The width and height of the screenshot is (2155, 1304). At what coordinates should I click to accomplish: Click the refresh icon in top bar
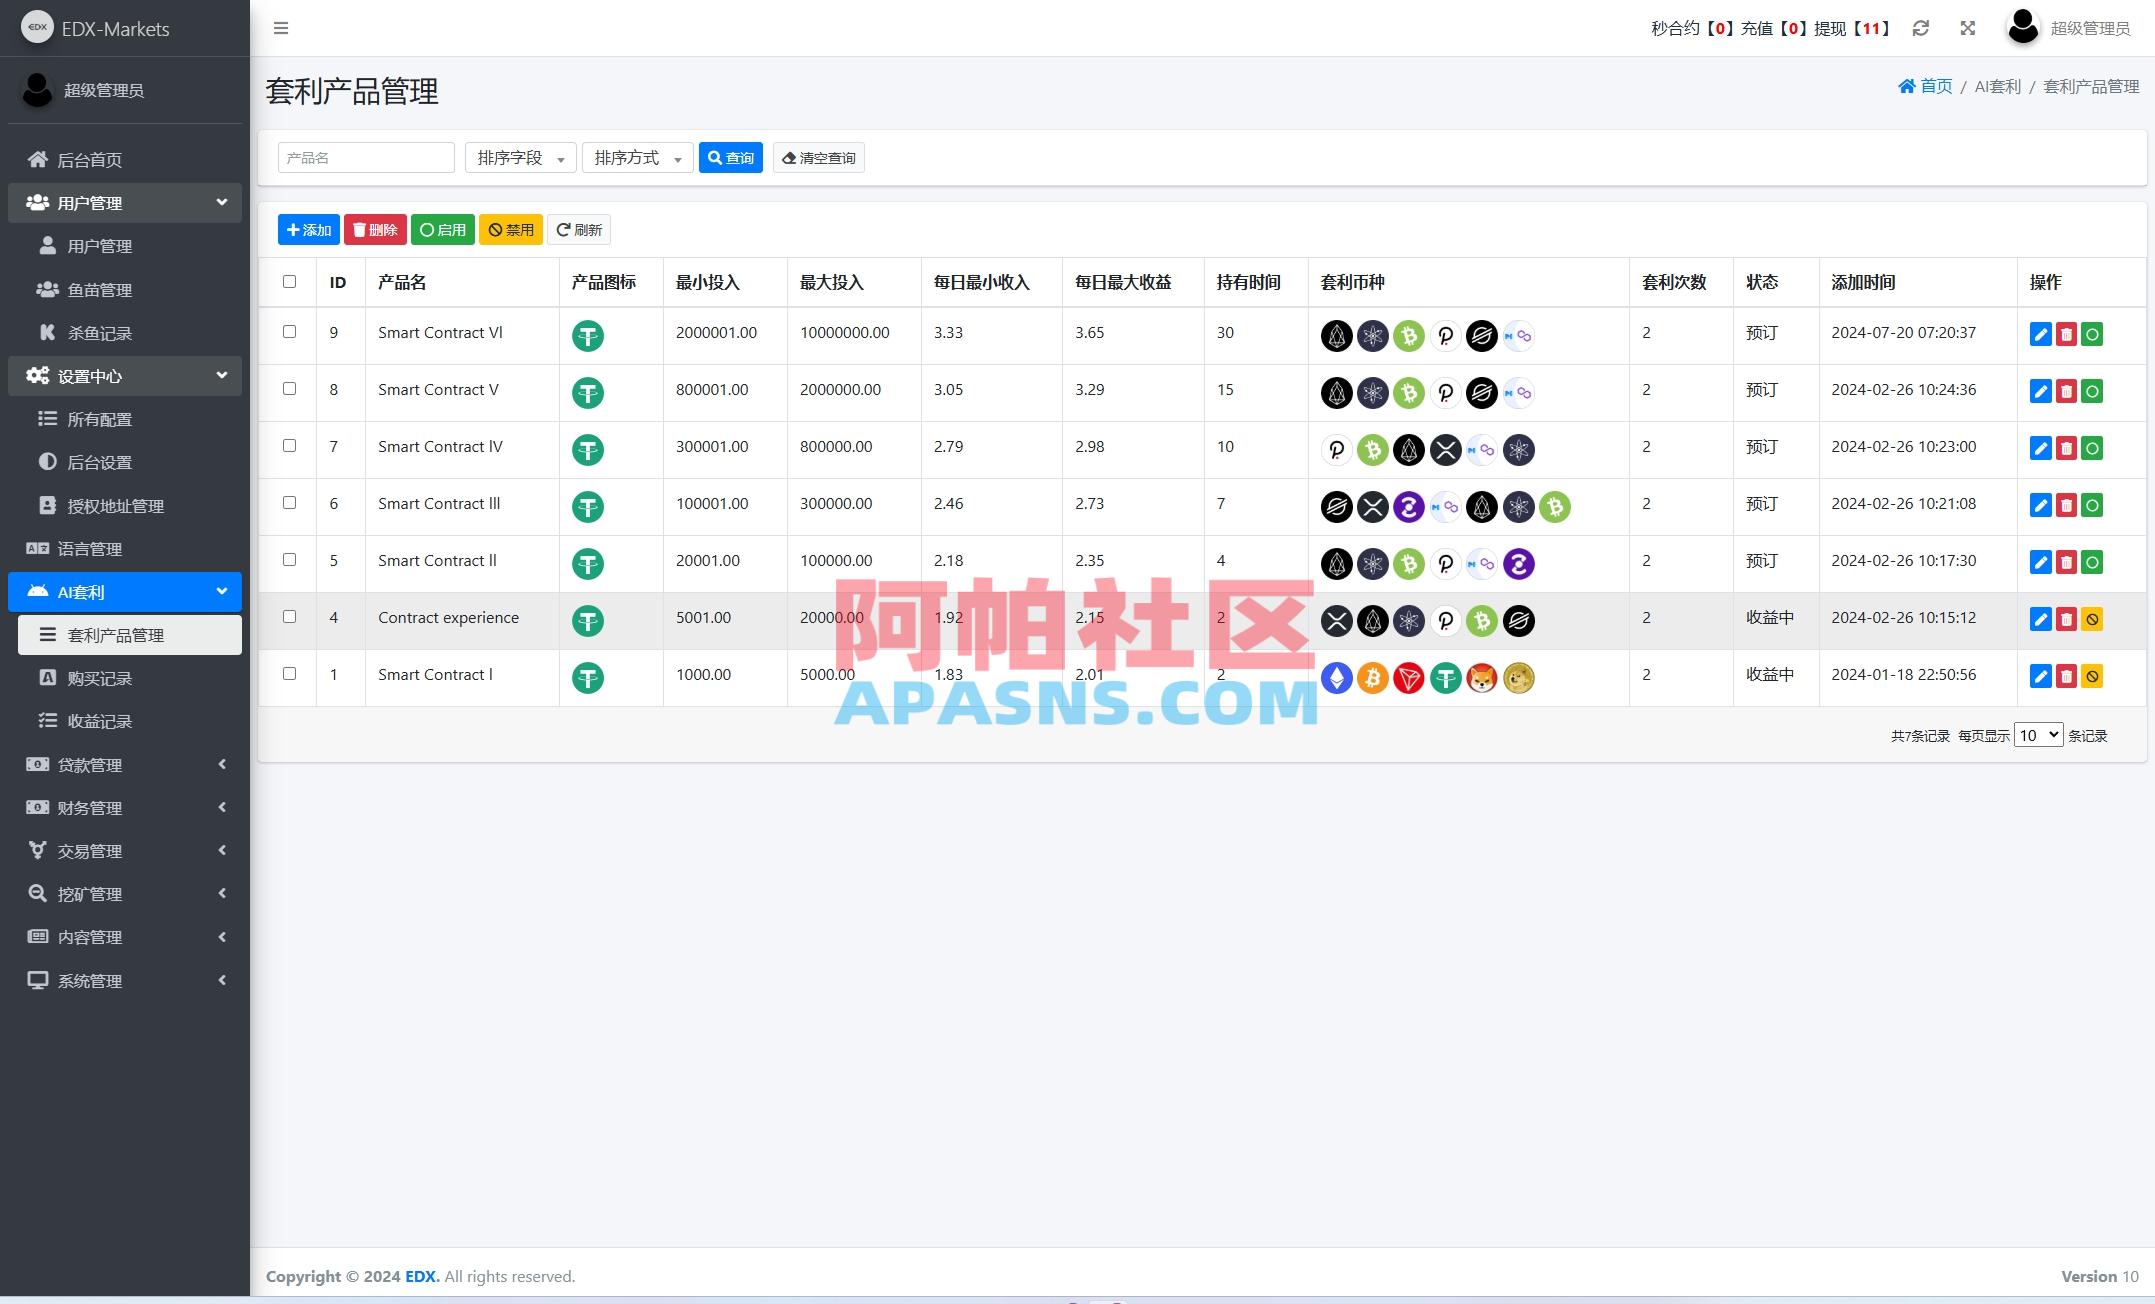(x=1920, y=28)
